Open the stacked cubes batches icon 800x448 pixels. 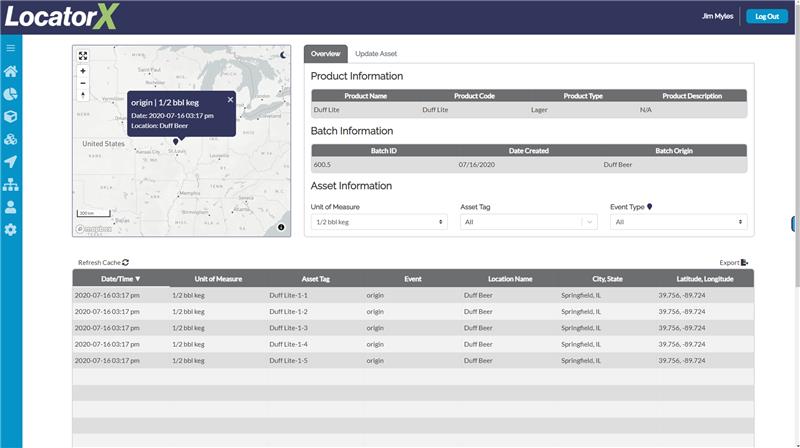[x=11, y=139]
